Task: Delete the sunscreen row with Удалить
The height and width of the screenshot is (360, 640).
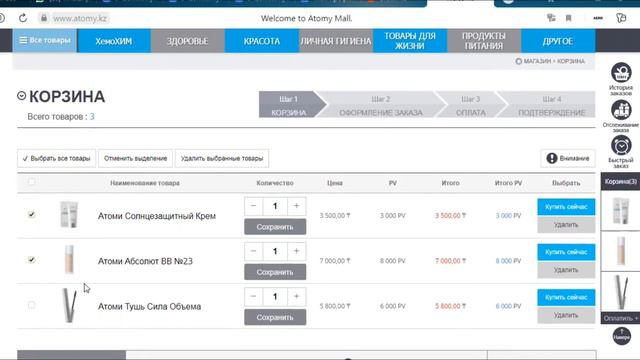Action: [x=566, y=225]
